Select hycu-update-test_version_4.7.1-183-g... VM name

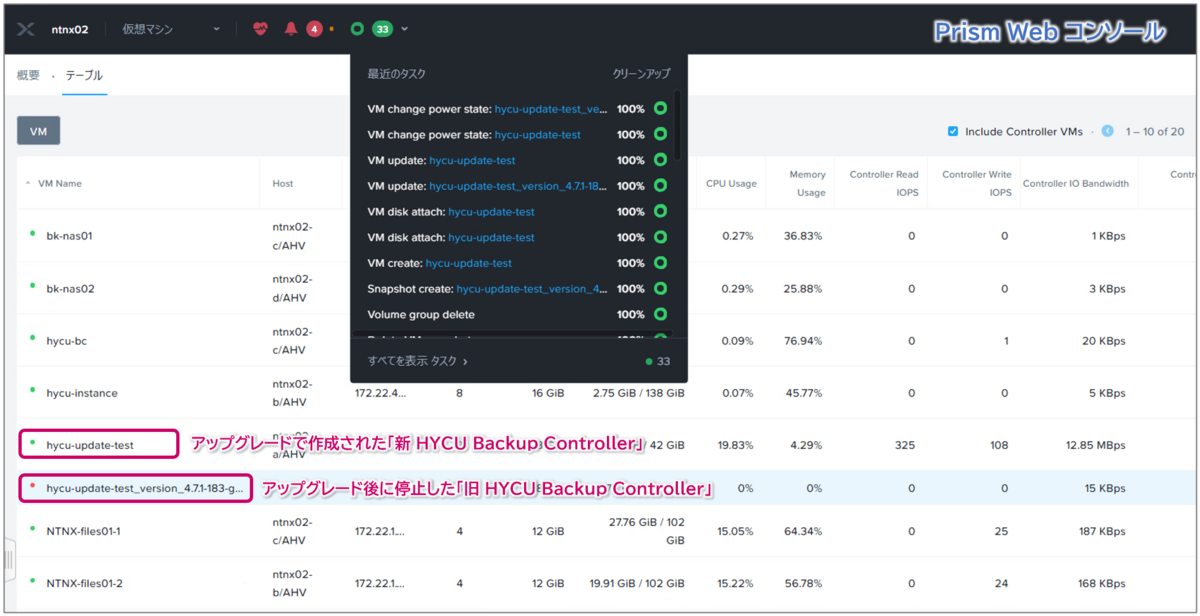tap(144, 488)
